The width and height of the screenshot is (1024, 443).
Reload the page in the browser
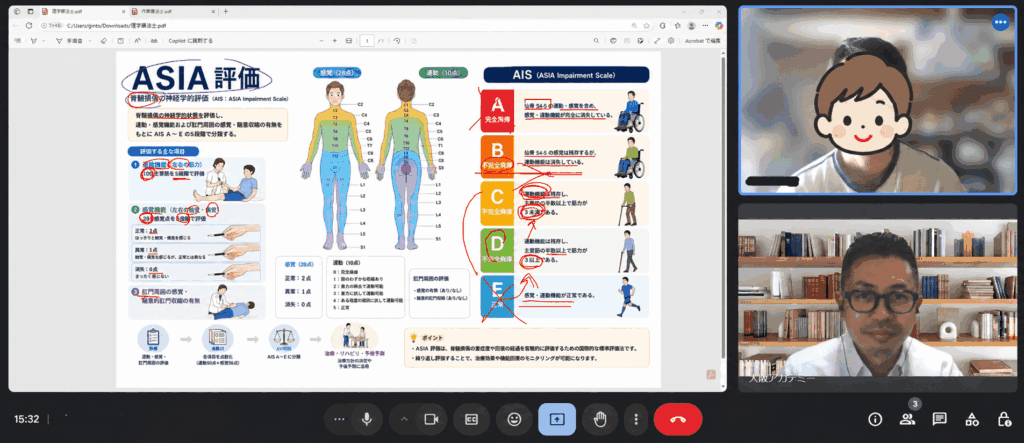click(x=29, y=25)
